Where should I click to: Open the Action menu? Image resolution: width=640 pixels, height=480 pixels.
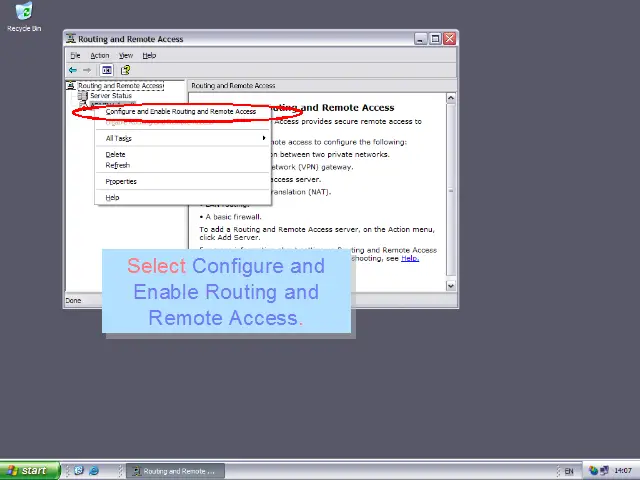point(100,55)
